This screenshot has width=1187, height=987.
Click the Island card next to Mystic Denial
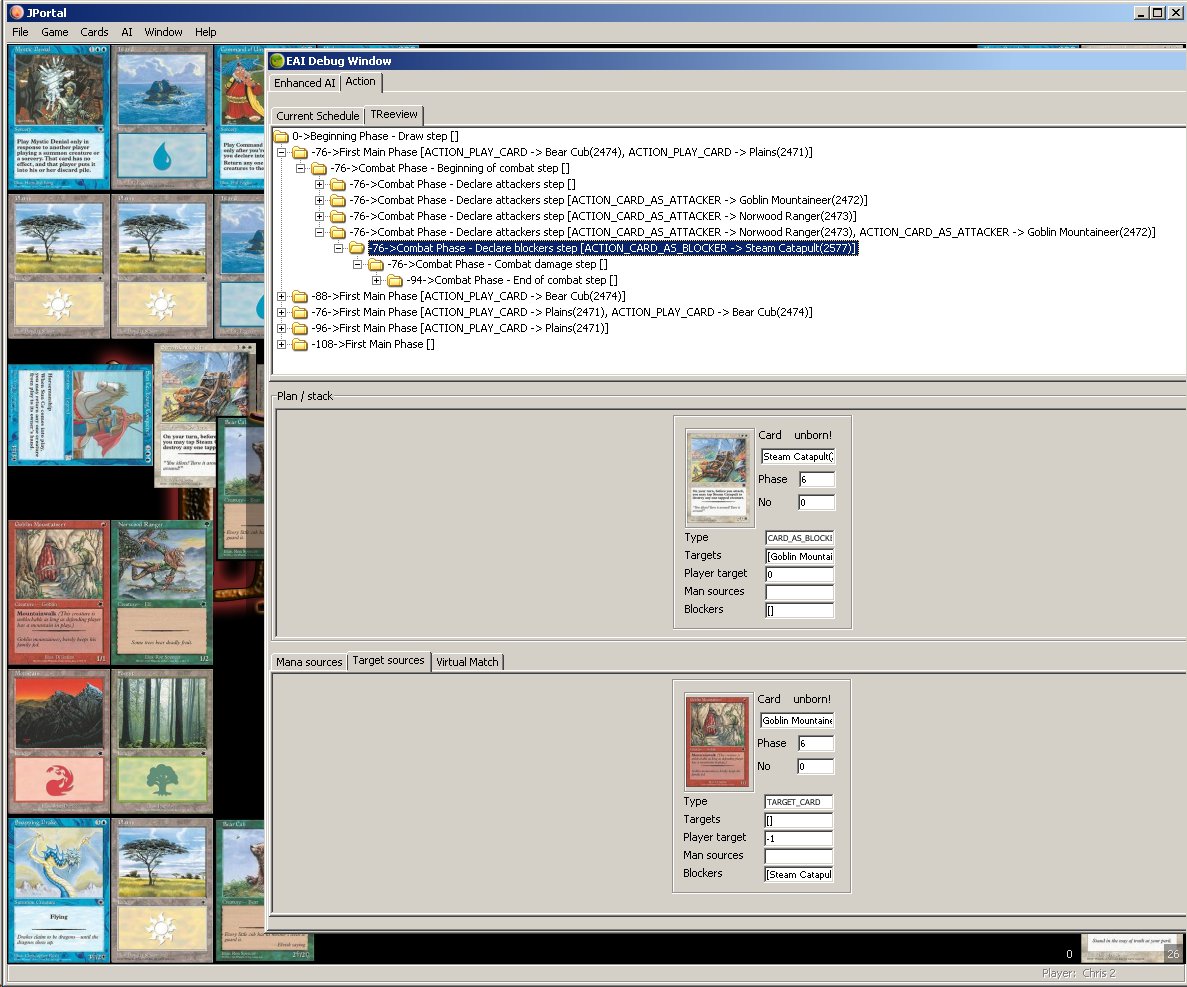click(x=162, y=117)
